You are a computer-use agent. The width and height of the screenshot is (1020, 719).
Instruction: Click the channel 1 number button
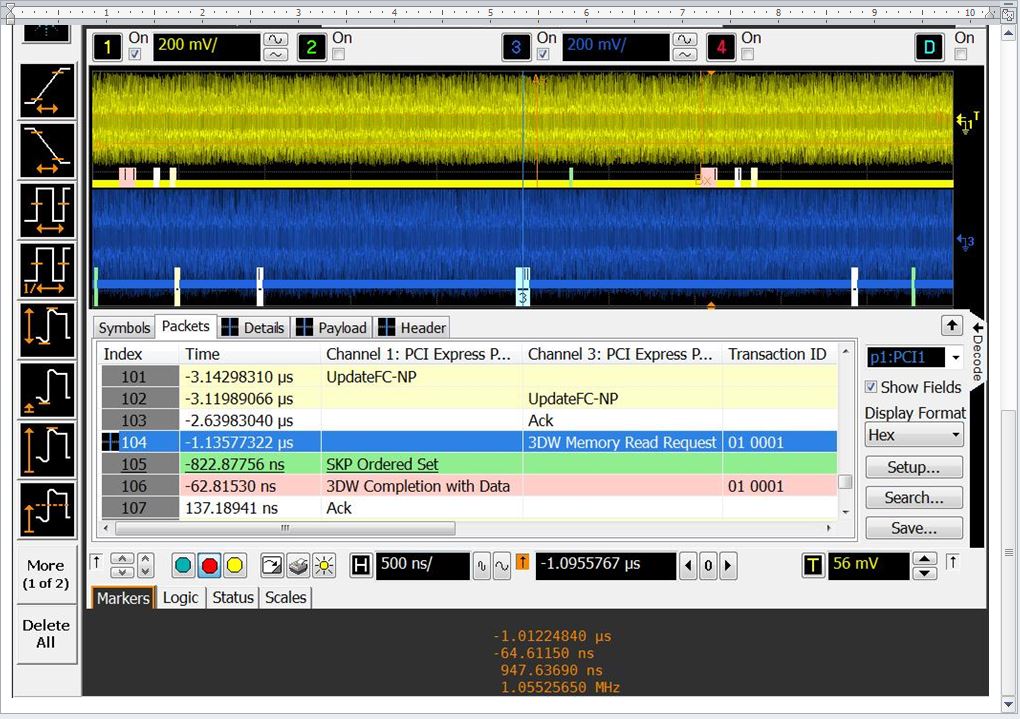(107, 47)
